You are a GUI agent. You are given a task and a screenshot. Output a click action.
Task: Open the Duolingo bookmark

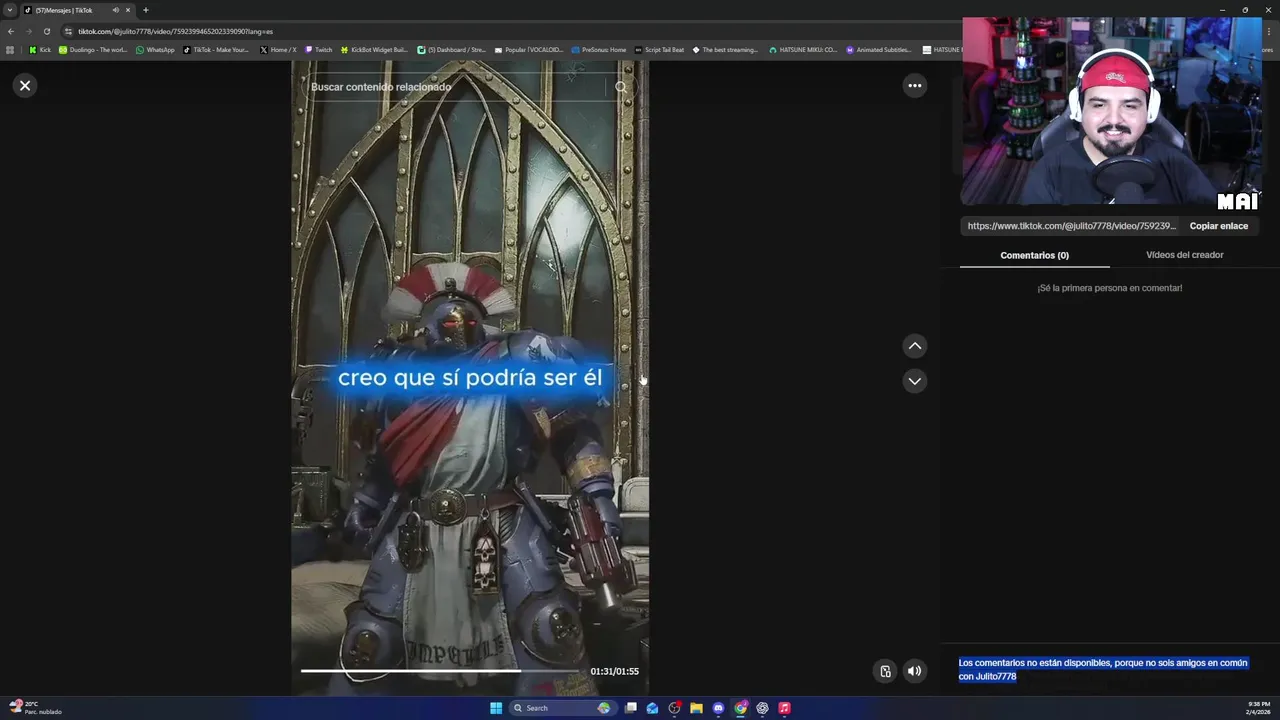(93, 49)
